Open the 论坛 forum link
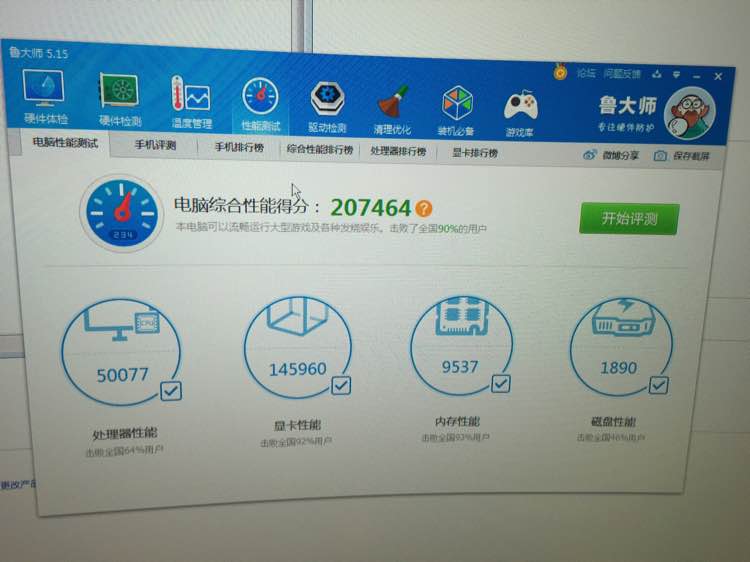Viewport: 750px width, 562px height. (x=585, y=73)
